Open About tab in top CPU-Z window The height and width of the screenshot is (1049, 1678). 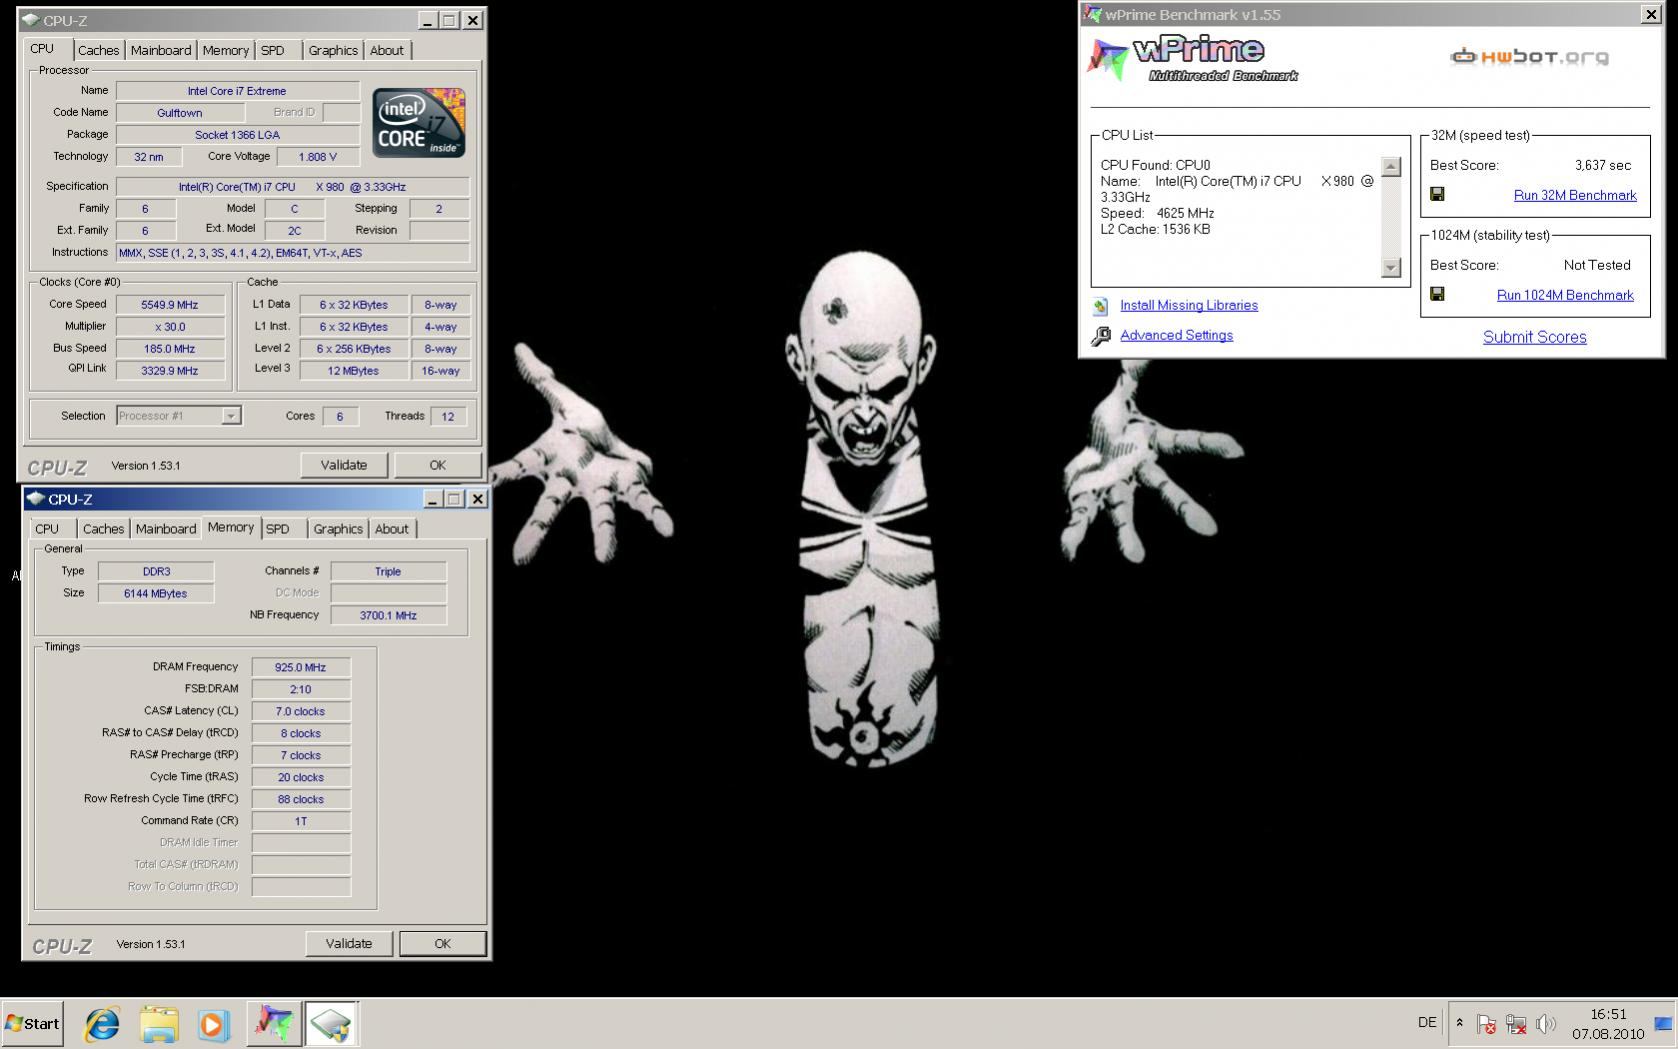pyautogui.click(x=387, y=50)
